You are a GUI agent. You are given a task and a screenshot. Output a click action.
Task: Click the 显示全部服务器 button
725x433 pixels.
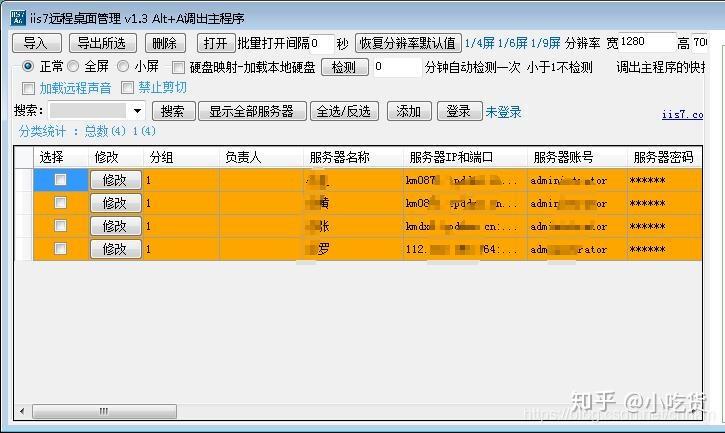(x=252, y=111)
